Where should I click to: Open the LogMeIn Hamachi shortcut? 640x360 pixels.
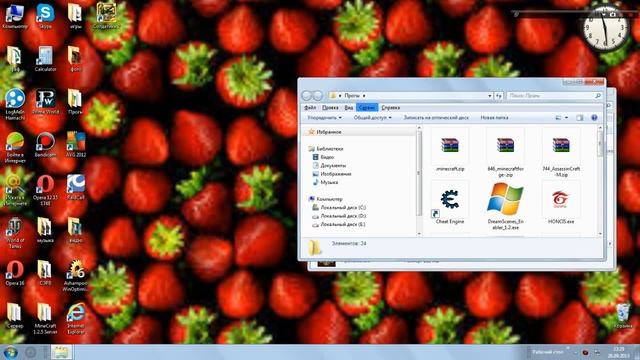pyautogui.click(x=15, y=104)
